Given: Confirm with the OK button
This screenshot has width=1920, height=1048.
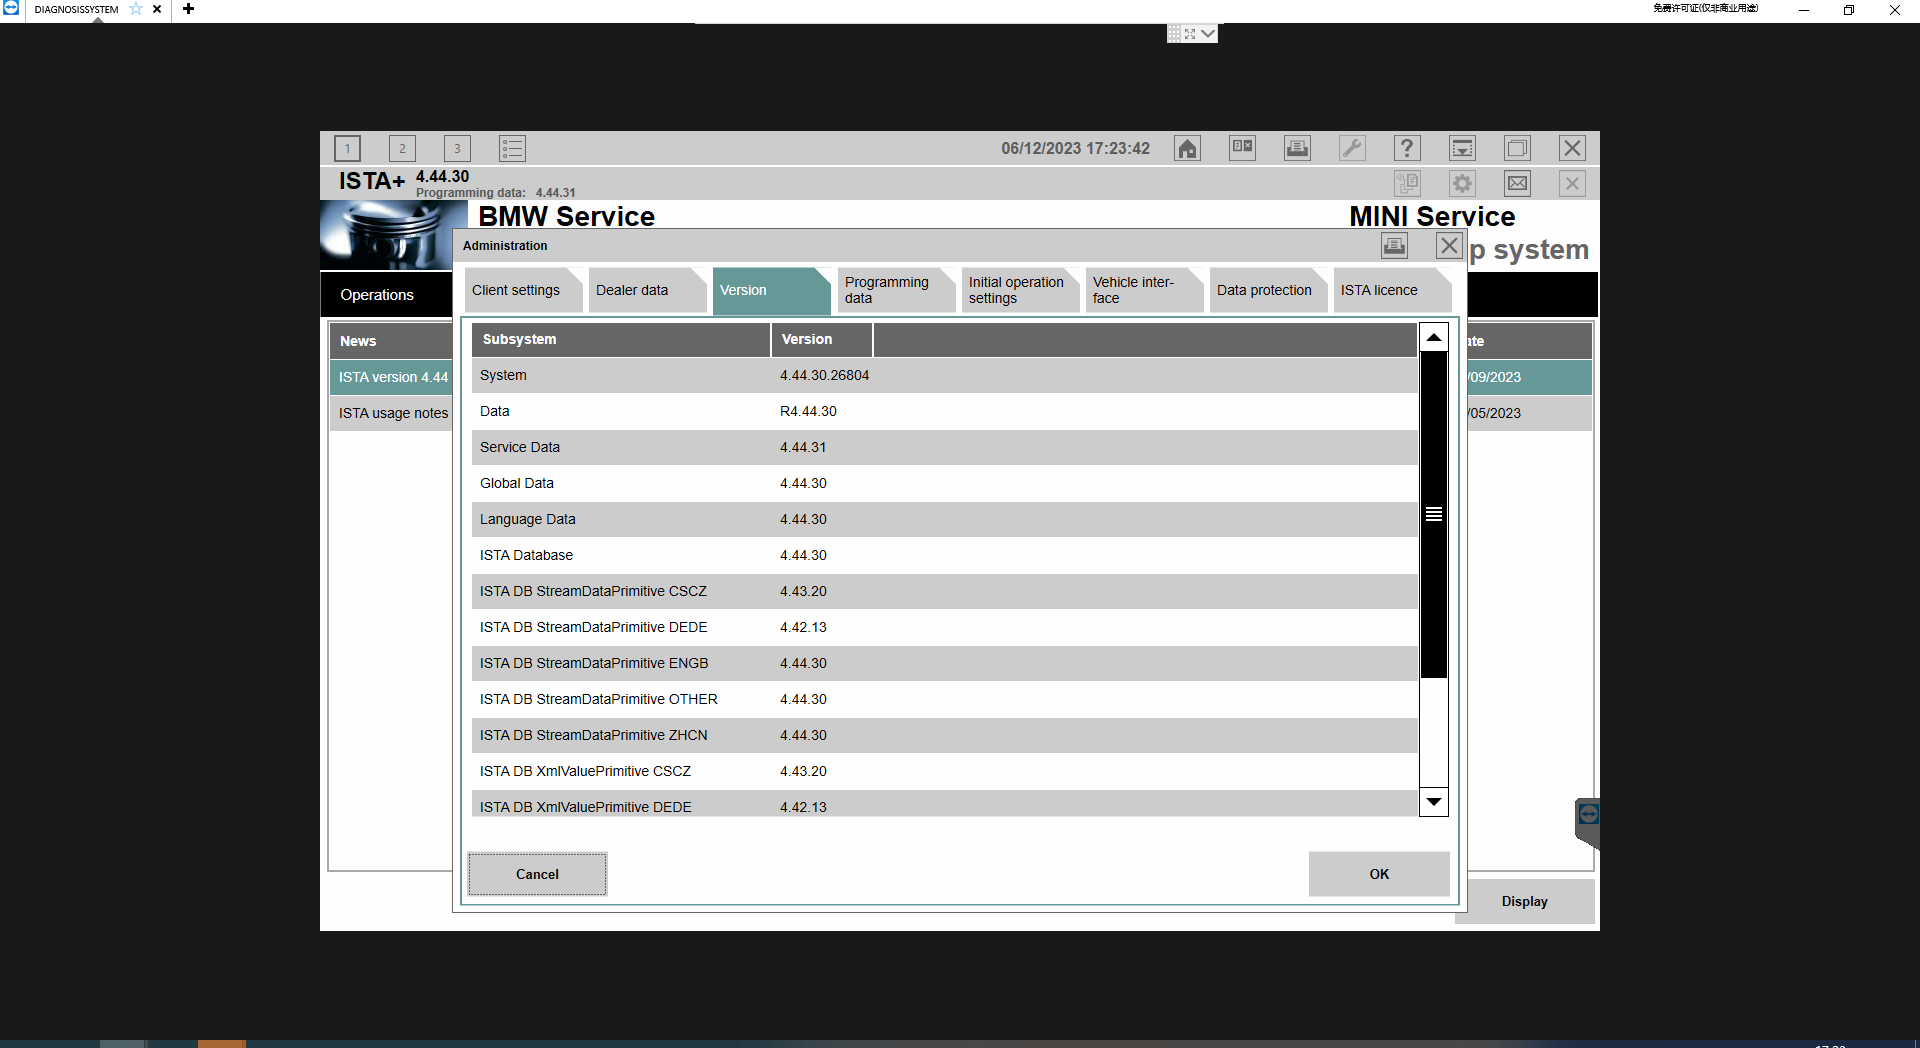Looking at the screenshot, I should point(1378,874).
